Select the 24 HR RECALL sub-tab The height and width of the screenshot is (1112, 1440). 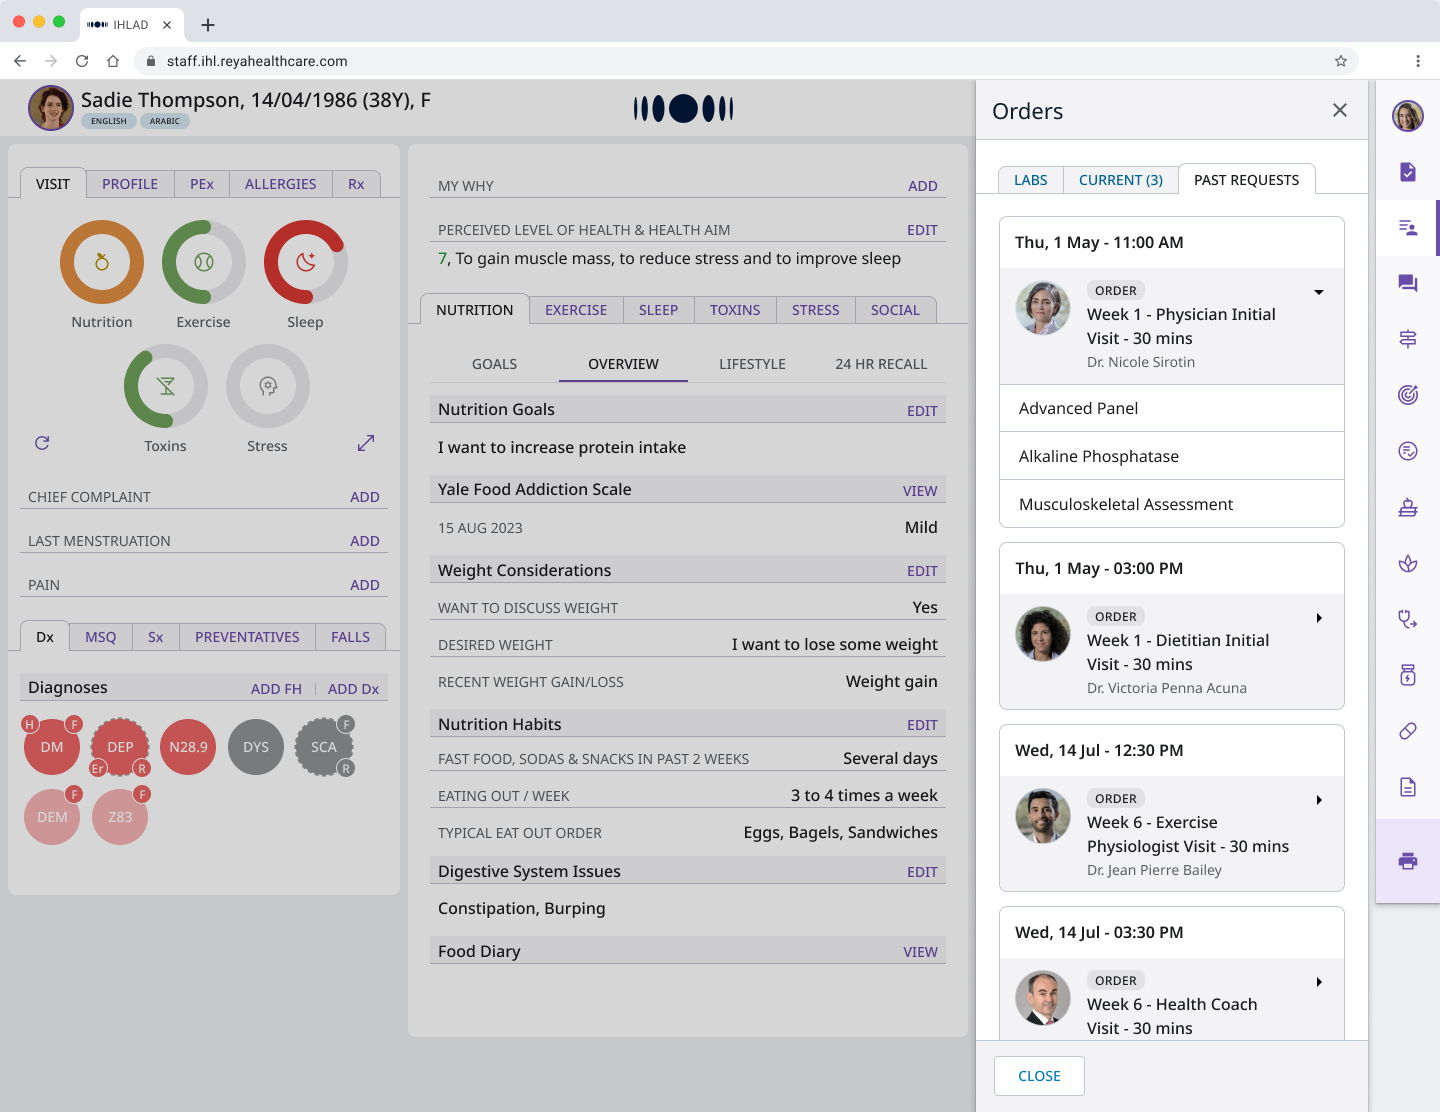[x=881, y=364]
